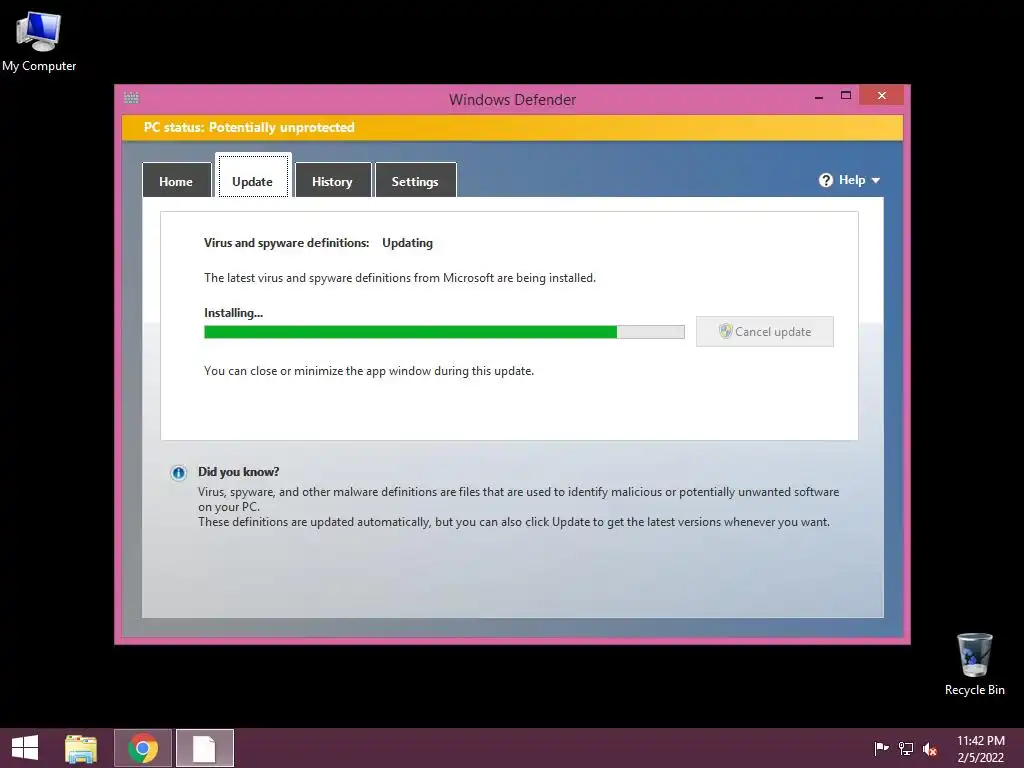
Task: Open the My Computer desktop icon
Action: pos(39,42)
